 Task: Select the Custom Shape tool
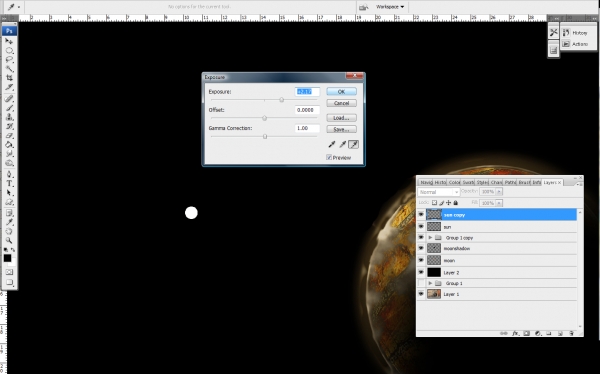pos(9,202)
